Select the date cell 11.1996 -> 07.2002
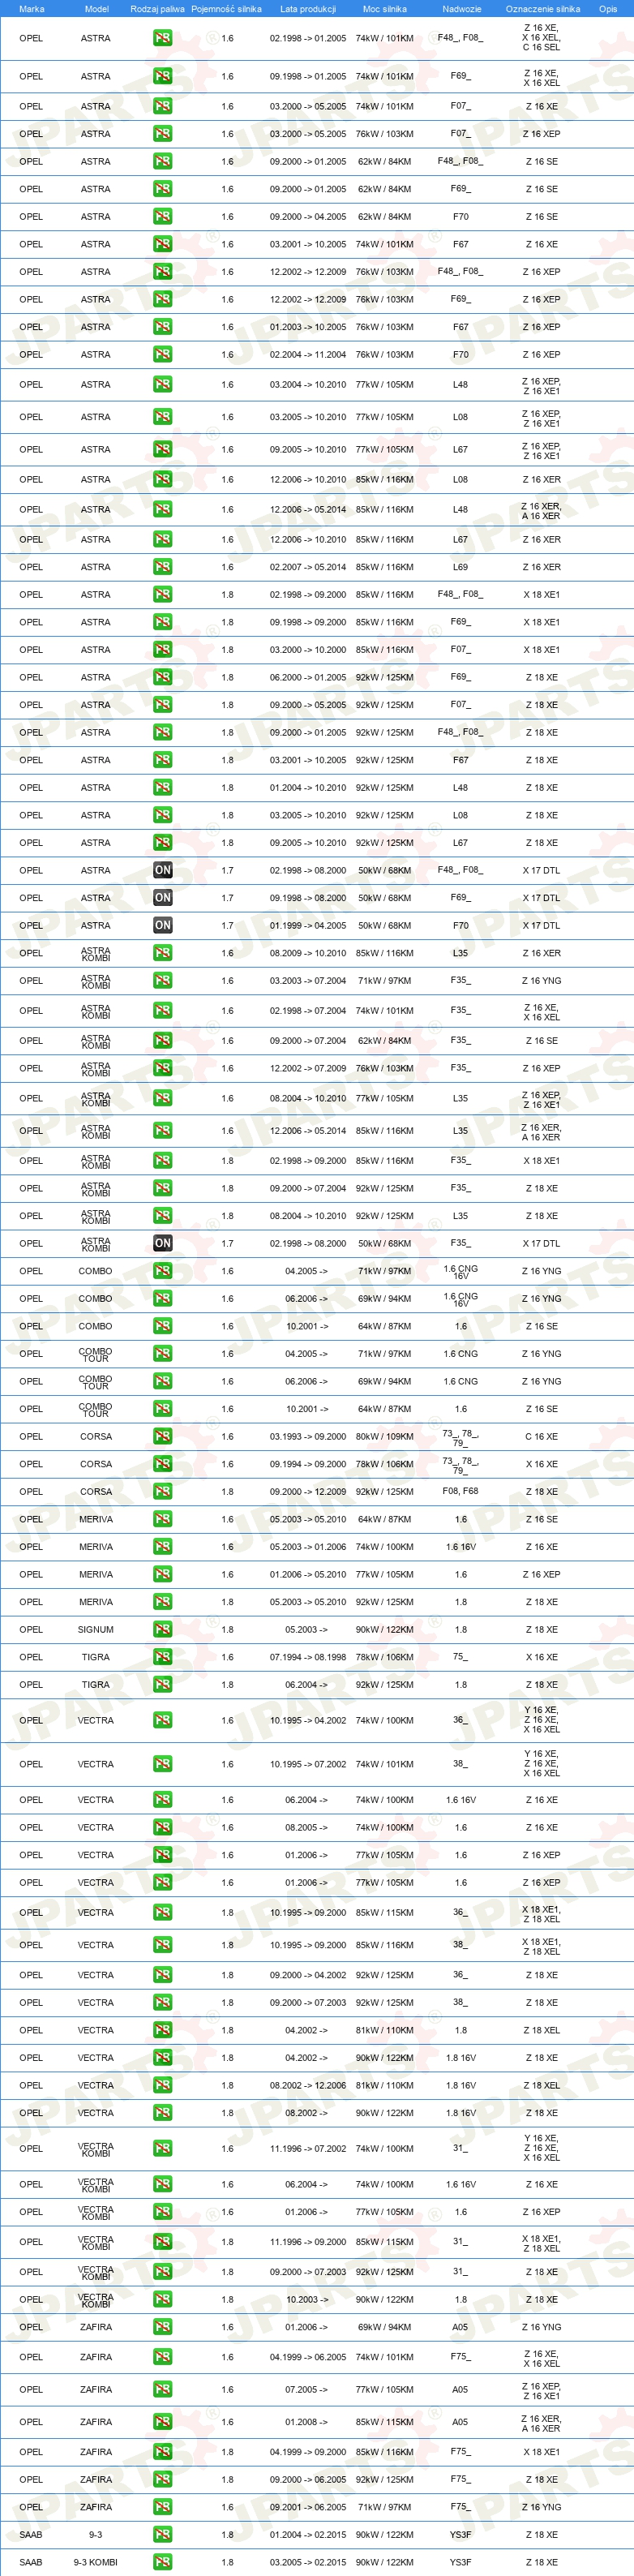634x2576 pixels. point(308,2148)
